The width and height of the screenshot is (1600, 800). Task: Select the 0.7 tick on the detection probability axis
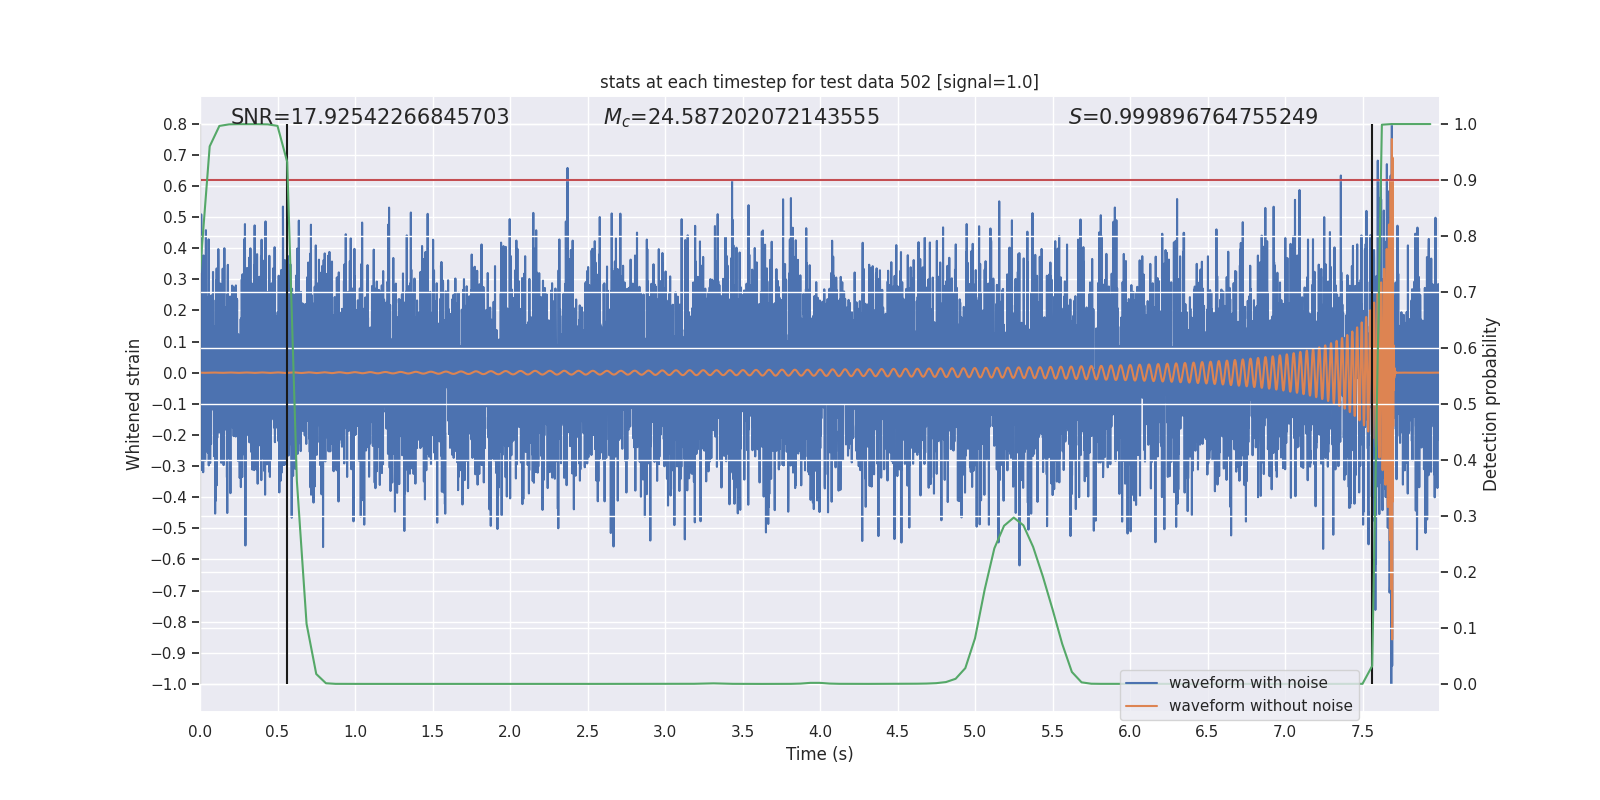coord(1465,292)
